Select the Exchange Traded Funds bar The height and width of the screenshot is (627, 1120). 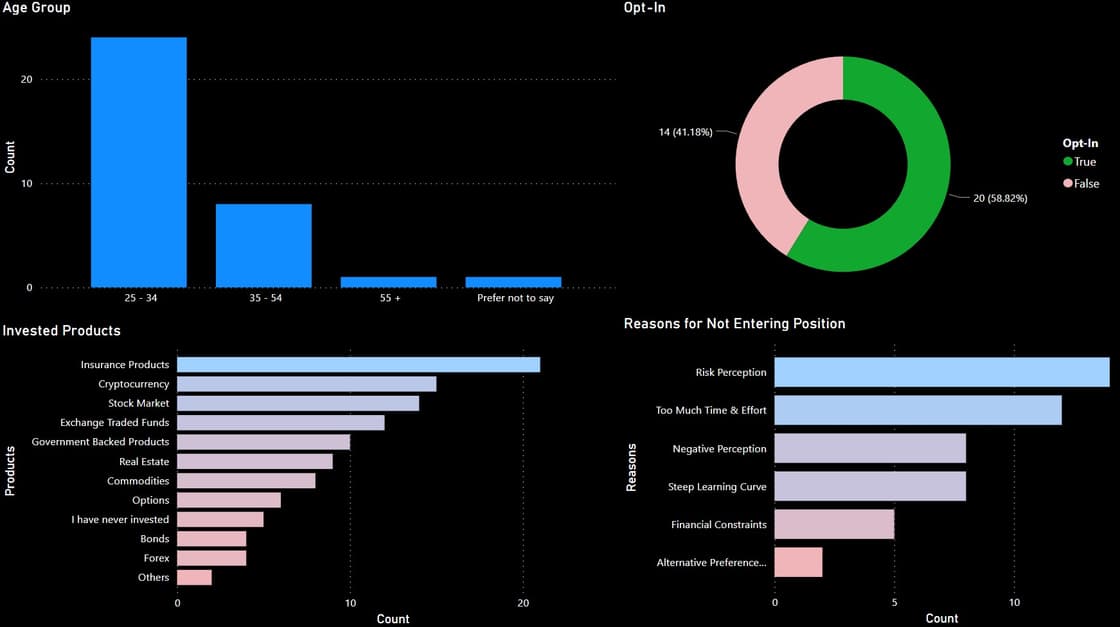(x=281, y=423)
